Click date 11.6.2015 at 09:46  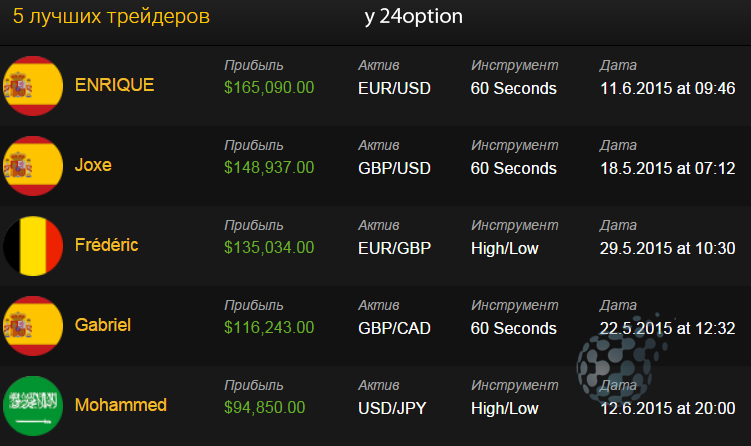pyautogui.click(x=668, y=88)
